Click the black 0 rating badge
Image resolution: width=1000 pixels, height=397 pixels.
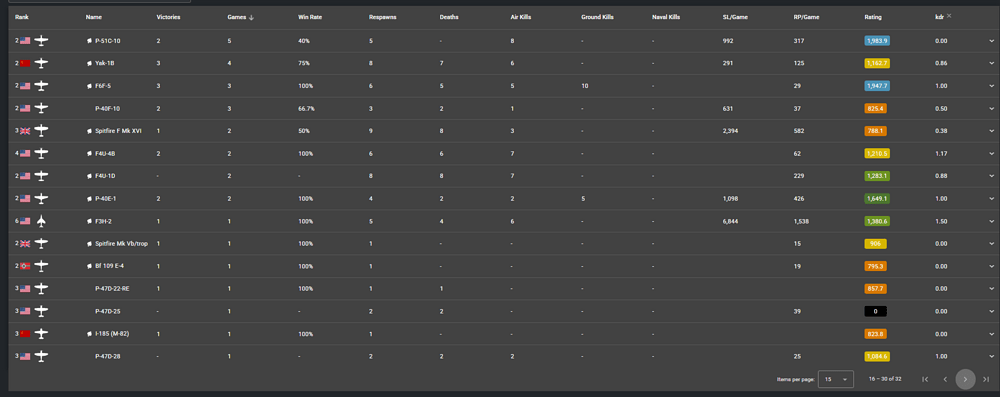(x=876, y=311)
